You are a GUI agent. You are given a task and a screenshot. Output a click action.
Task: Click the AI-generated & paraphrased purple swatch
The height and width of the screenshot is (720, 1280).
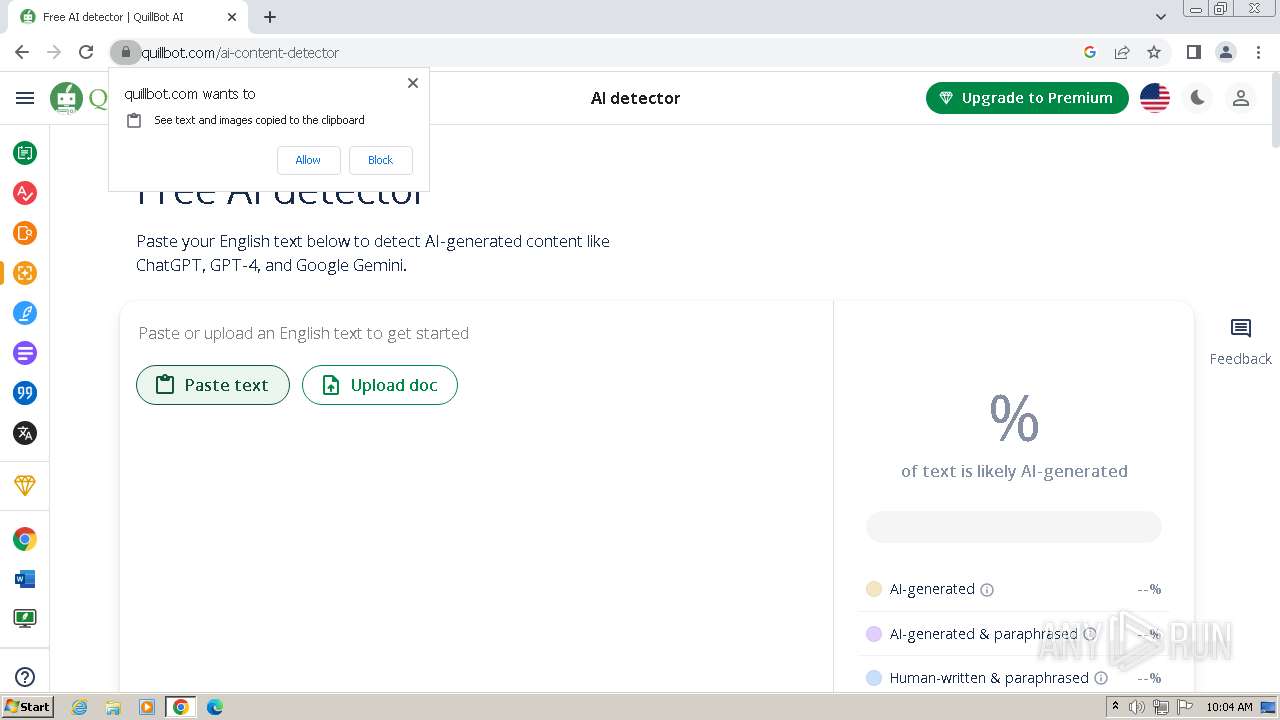[x=874, y=634]
